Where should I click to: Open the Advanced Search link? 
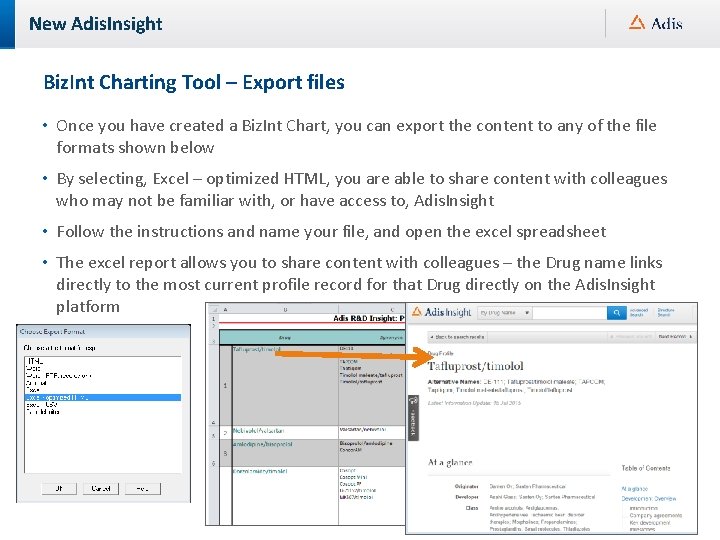pyautogui.click(x=639, y=313)
